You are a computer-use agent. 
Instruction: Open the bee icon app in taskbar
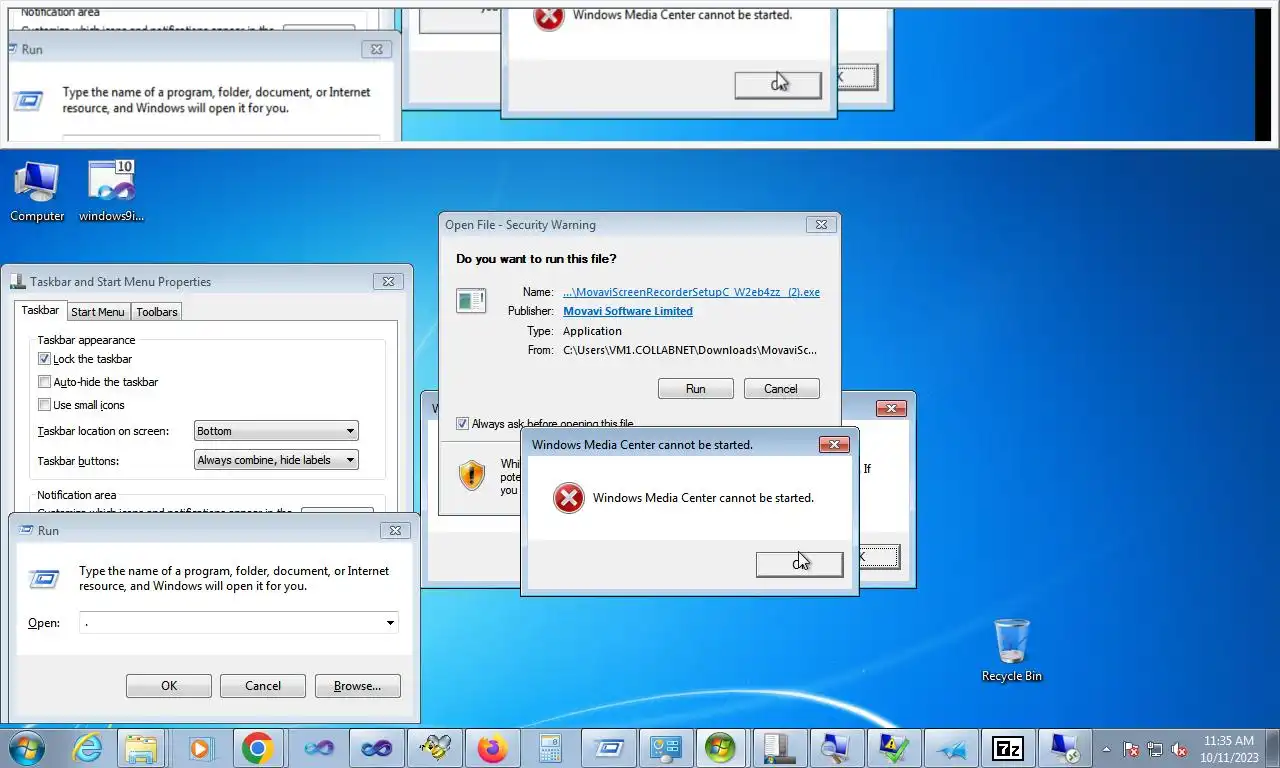tap(435, 748)
